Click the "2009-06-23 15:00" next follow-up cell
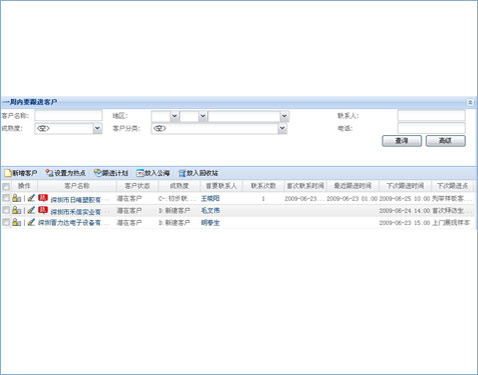 click(405, 223)
